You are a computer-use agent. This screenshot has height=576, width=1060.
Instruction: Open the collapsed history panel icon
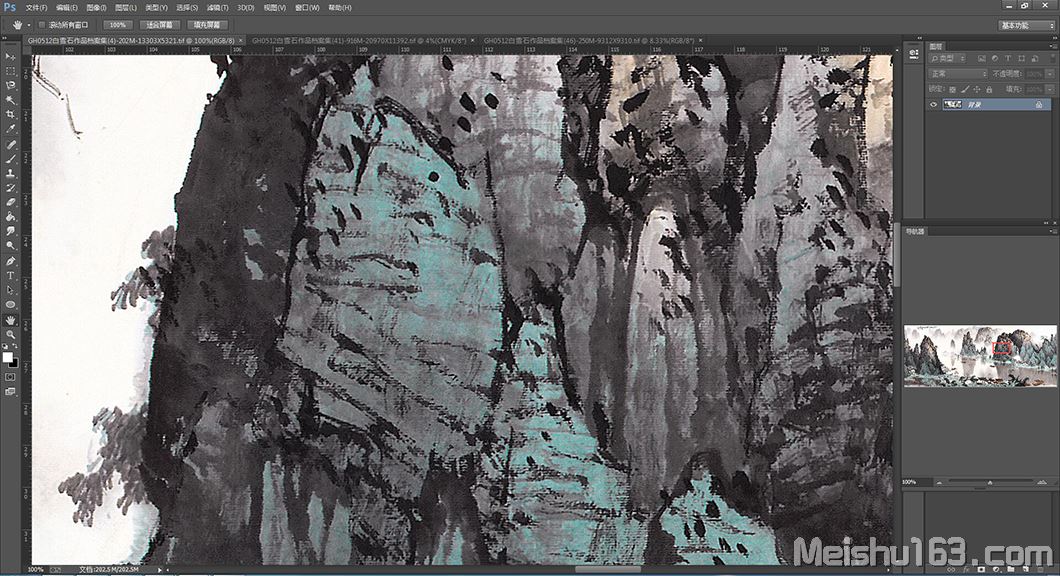(x=914, y=53)
